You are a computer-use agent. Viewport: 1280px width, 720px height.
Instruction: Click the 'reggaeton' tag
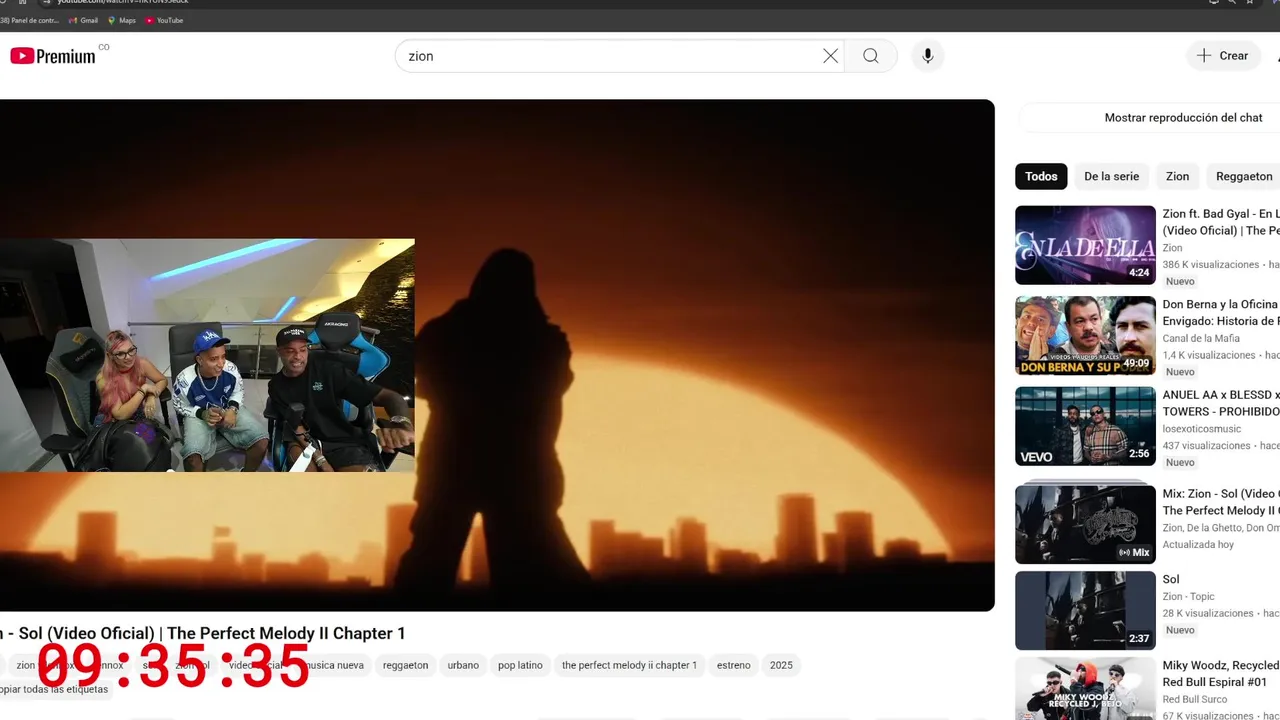pyautogui.click(x=405, y=665)
